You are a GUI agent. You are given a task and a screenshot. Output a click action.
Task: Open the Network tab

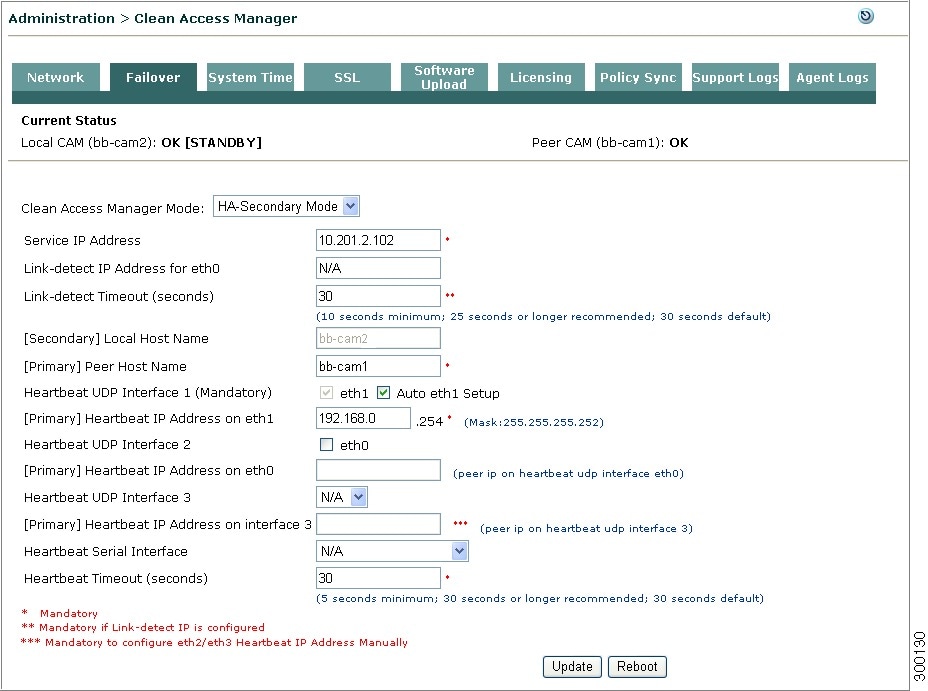pyautogui.click(x=56, y=78)
